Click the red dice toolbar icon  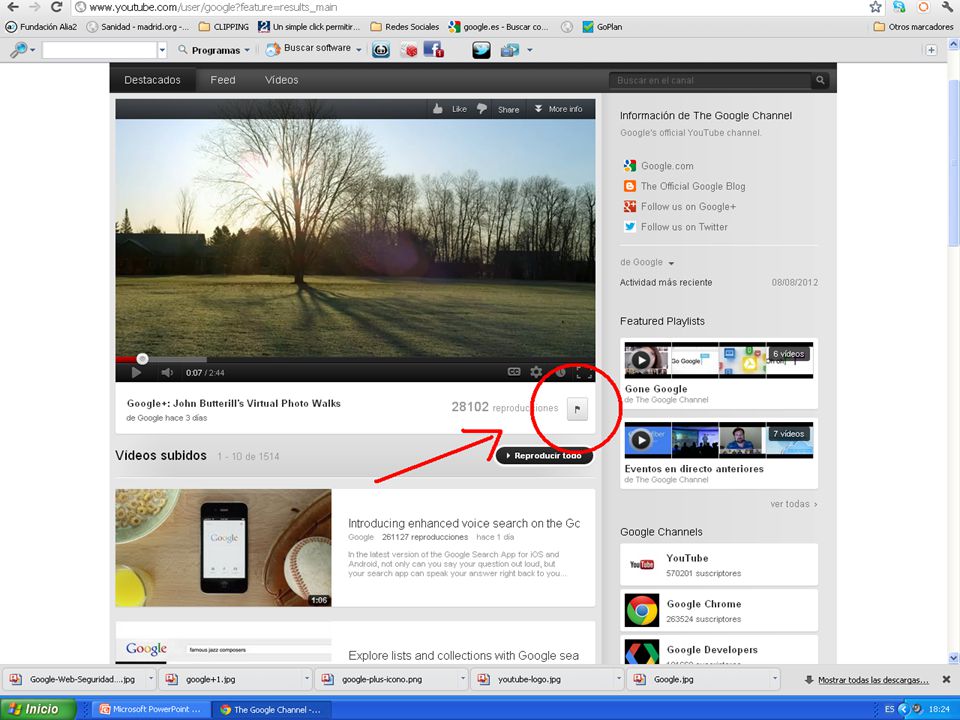pyautogui.click(x=408, y=50)
